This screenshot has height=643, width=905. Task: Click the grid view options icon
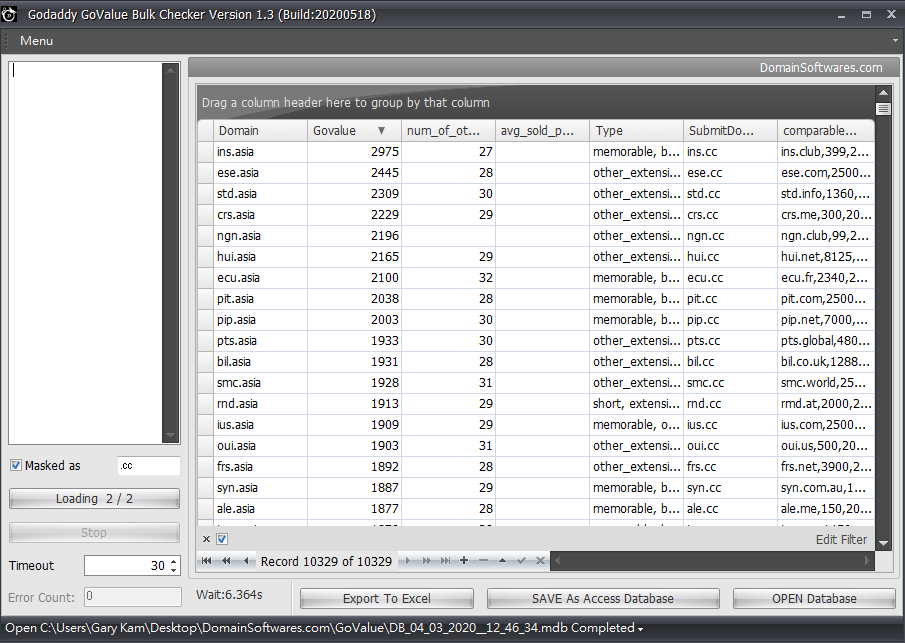pyautogui.click(x=883, y=109)
